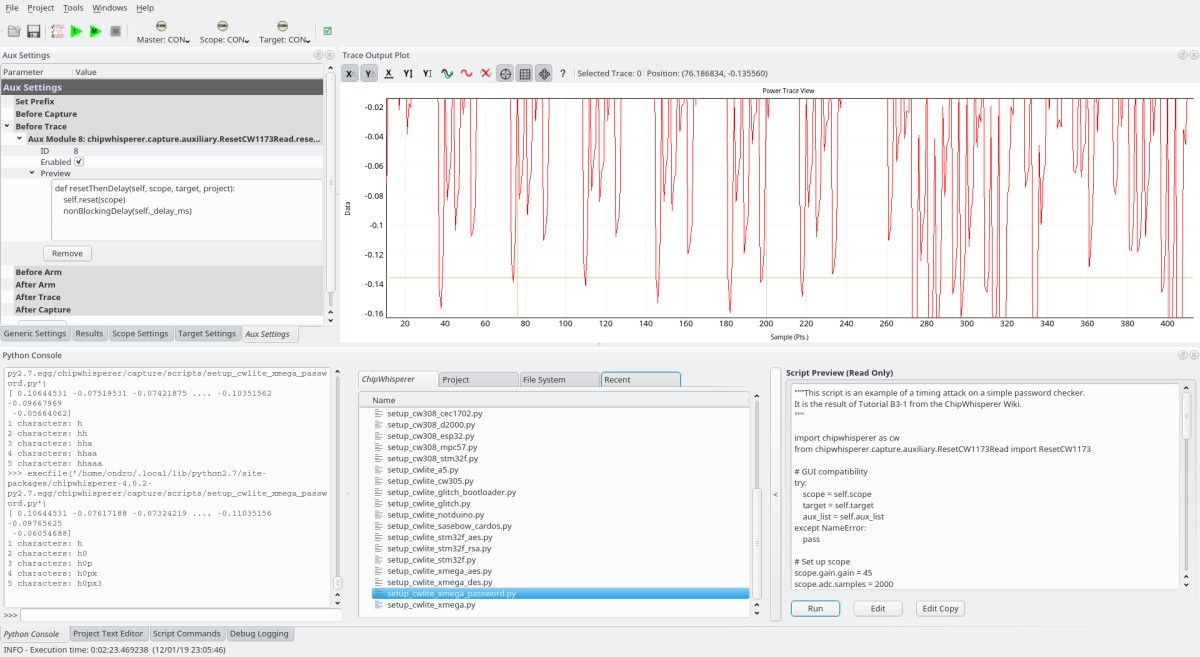Collapse the Before Trace tree section
The width and height of the screenshot is (1200, 657).
tap(7, 127)
